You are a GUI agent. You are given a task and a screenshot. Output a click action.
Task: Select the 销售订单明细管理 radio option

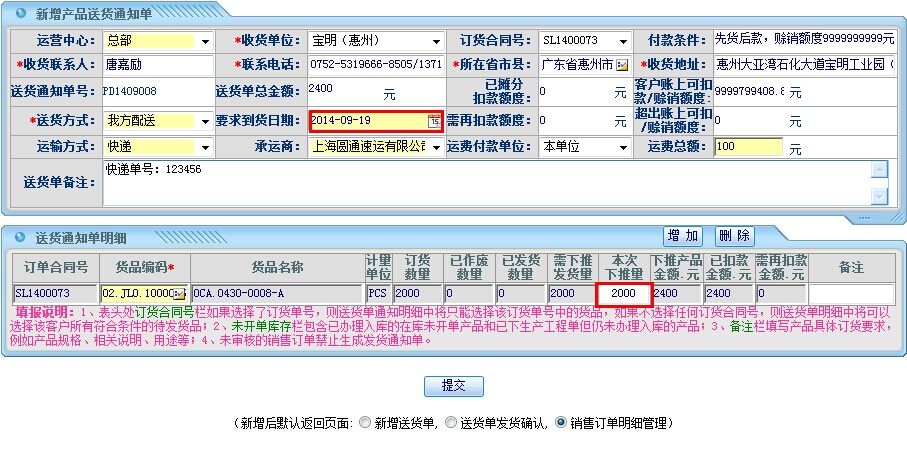(561, 423)
